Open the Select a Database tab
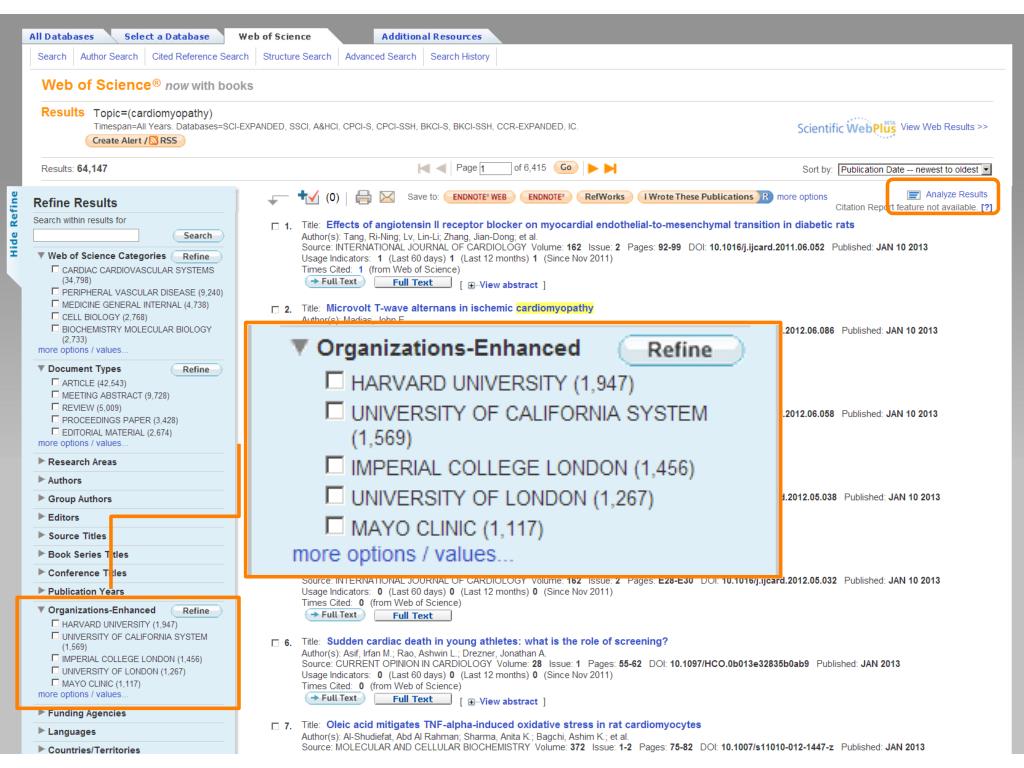 (x=167, y=37)
